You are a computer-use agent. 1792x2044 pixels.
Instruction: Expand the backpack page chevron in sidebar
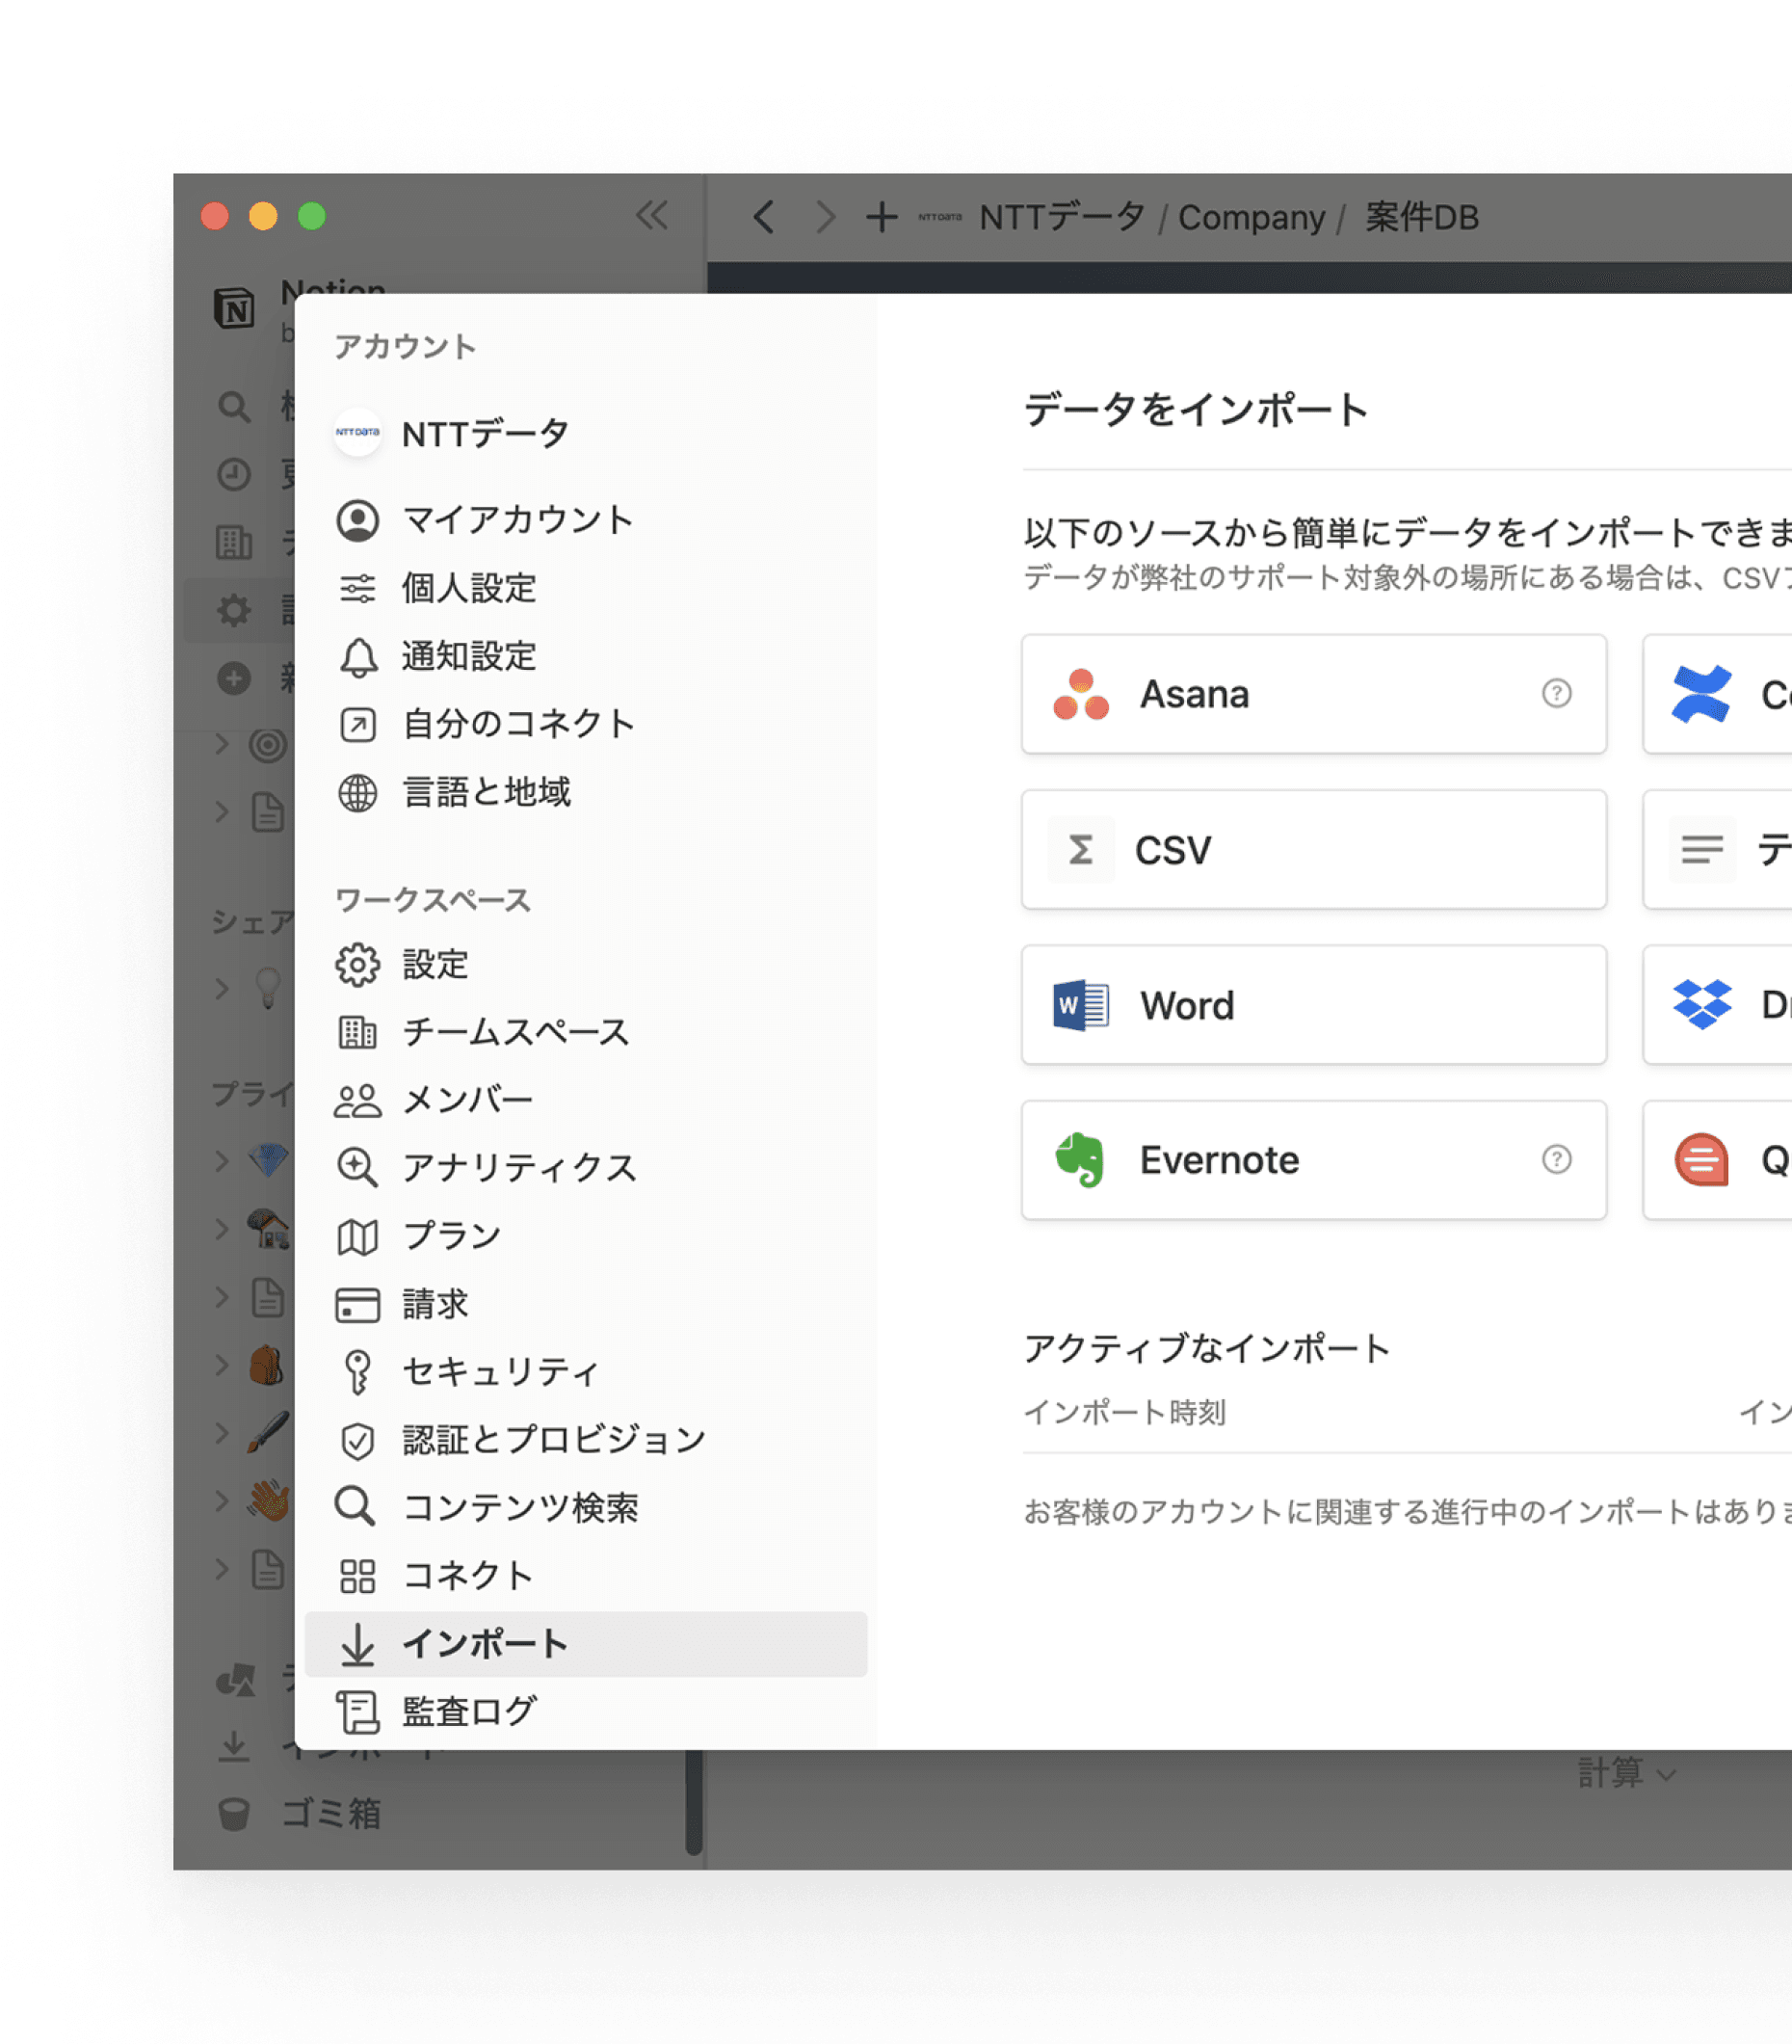(x=222, y=1365)
